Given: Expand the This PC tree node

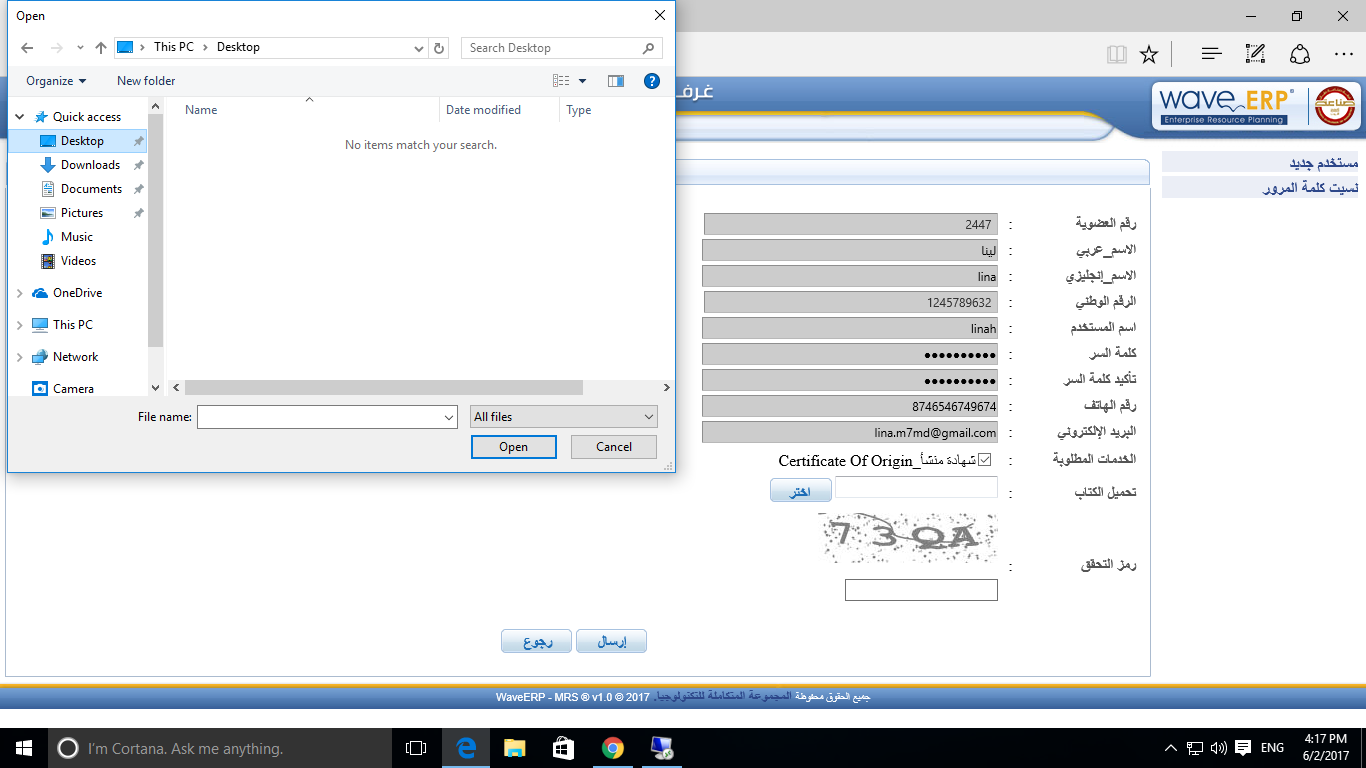Looking at the screenshot, I should (19, 325).
